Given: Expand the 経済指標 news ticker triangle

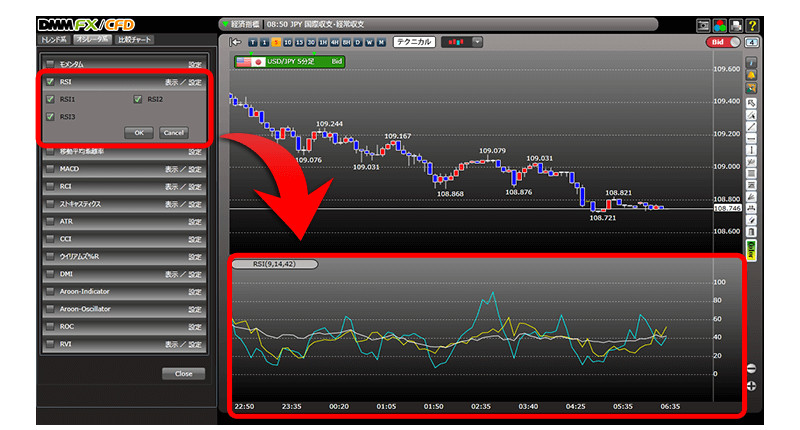Looking at the screenshot, I should [x=225, y=24].
